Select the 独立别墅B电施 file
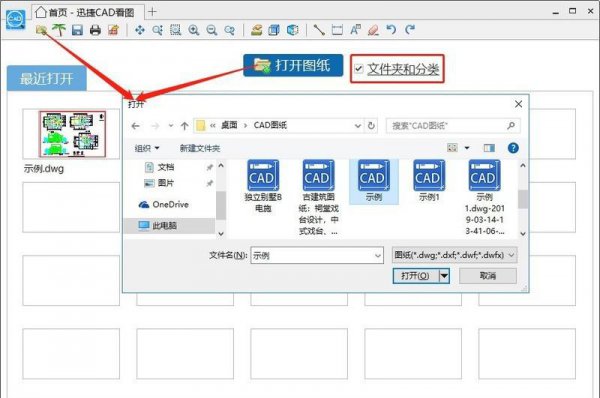The image size is (600, 398). click(263, 186)
